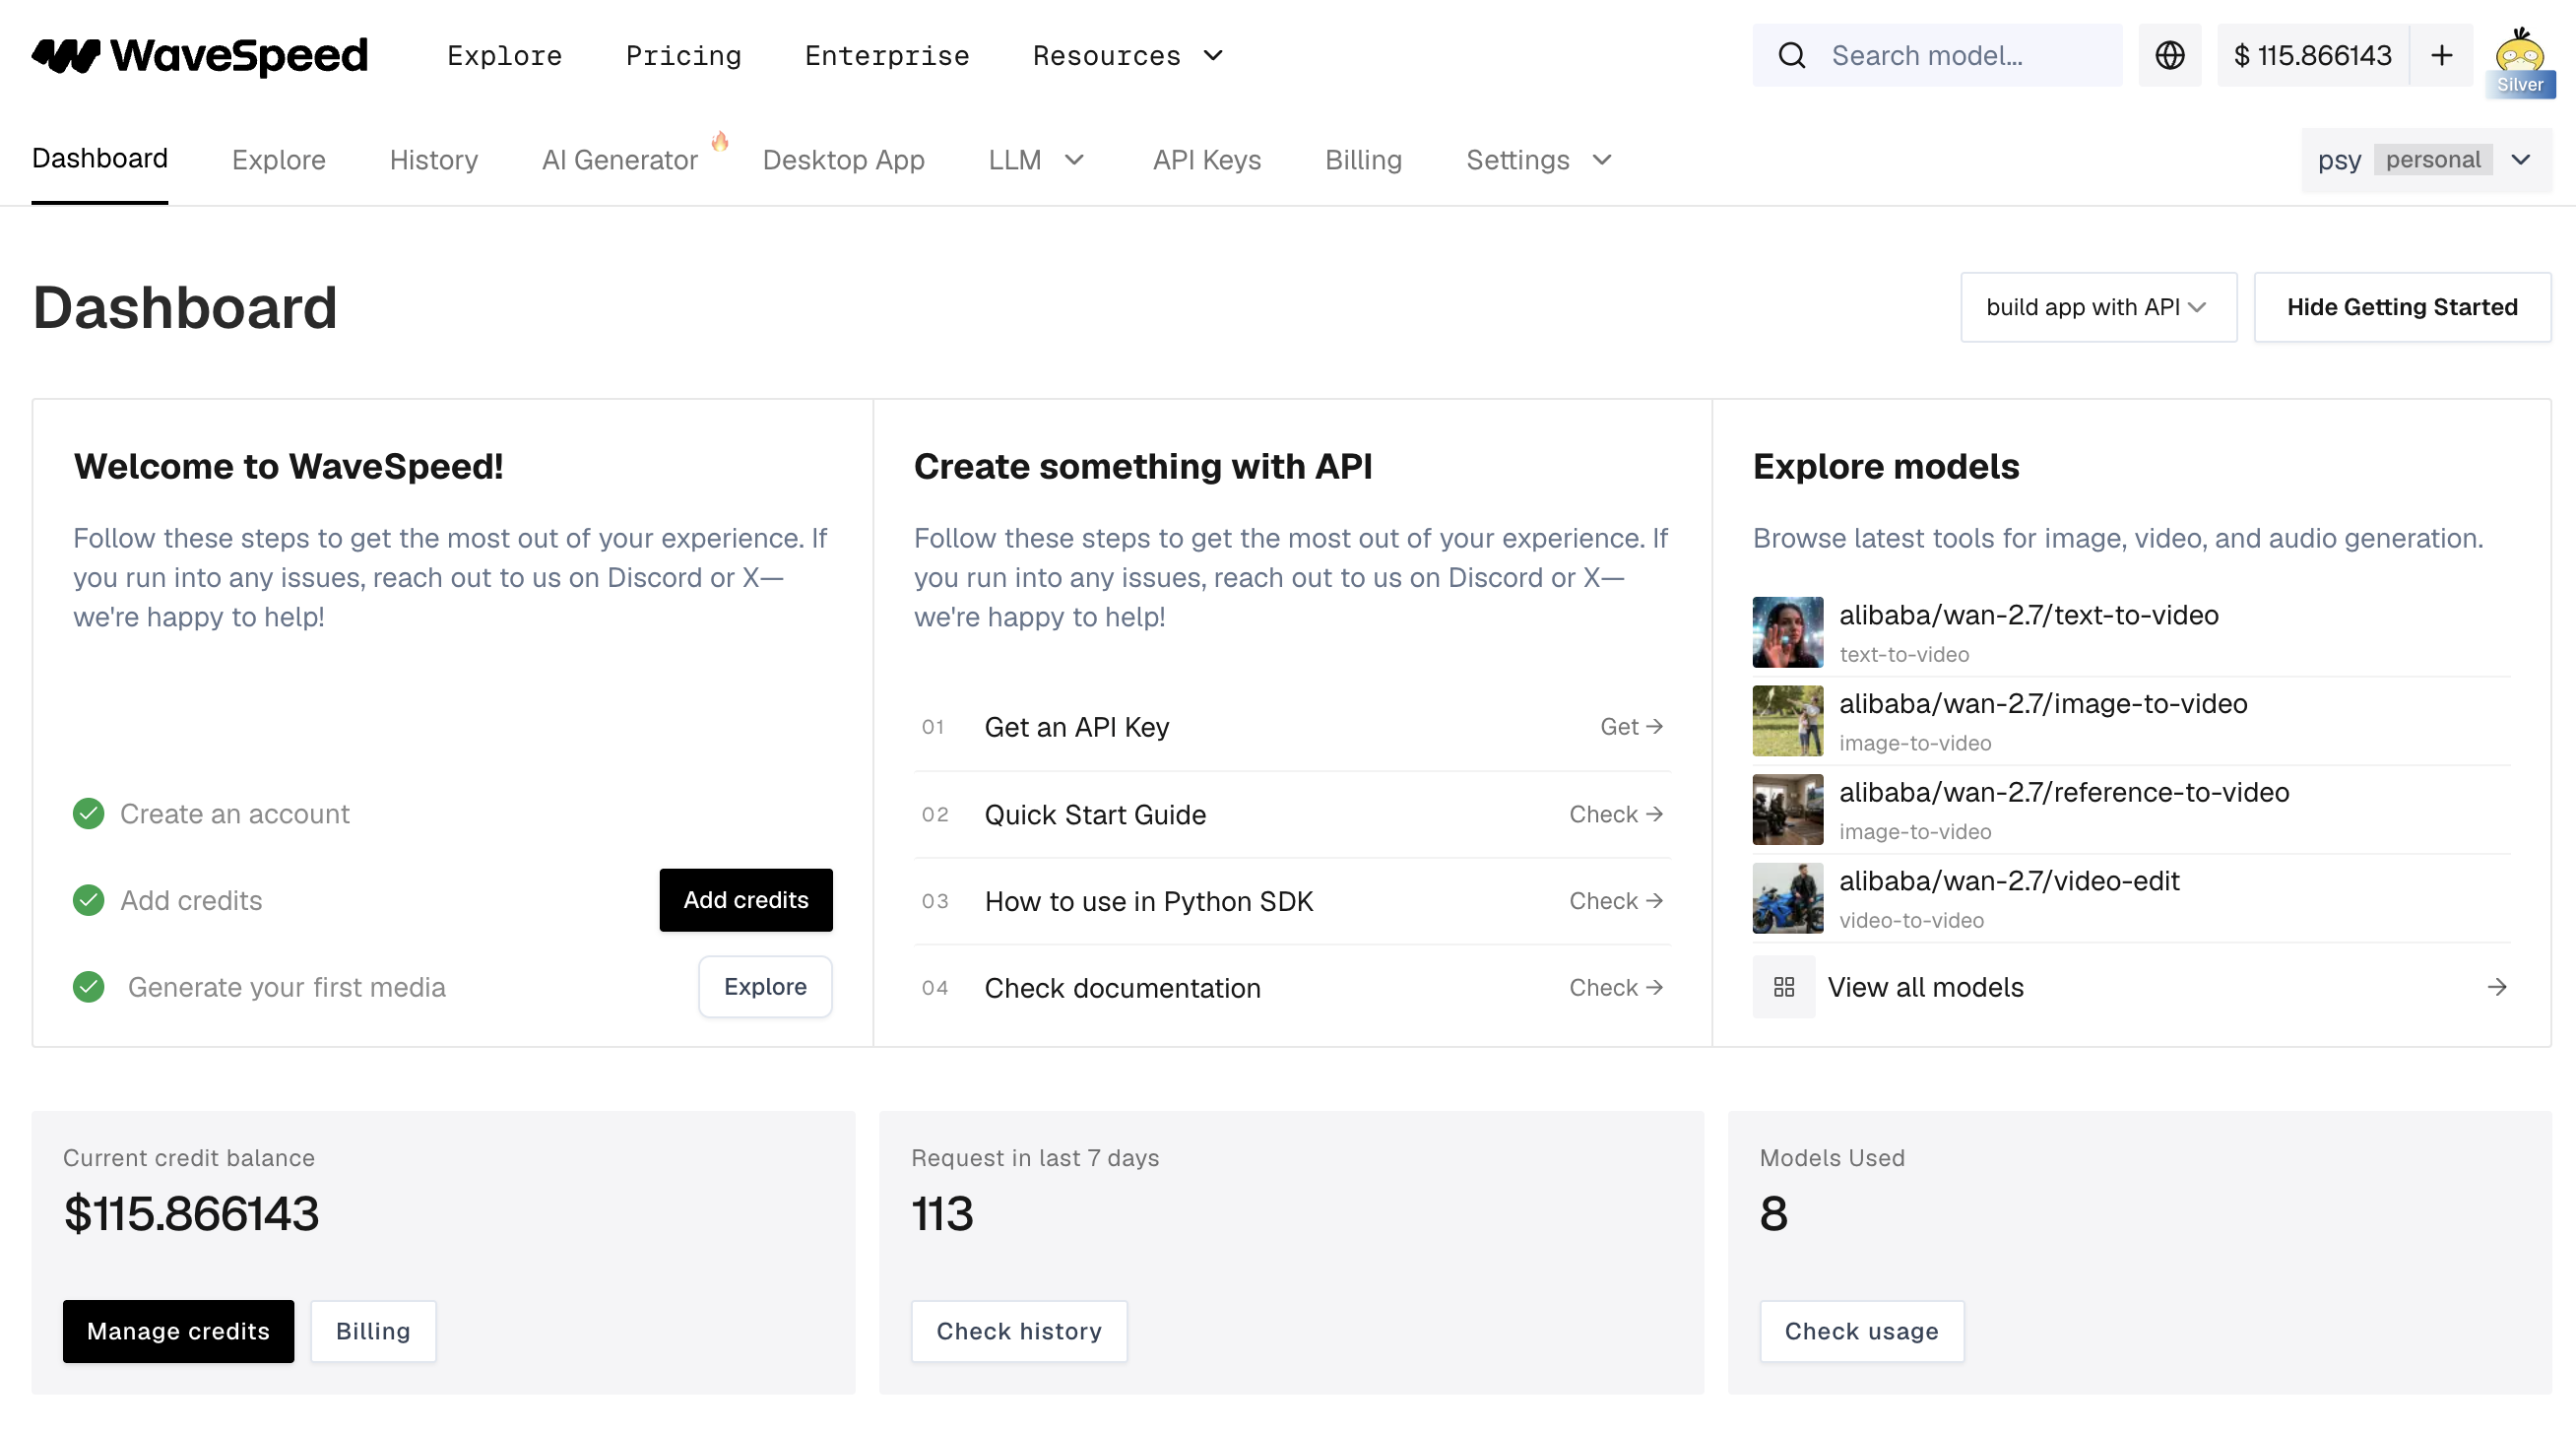This screenshot has width=2576, height=1432.
Task: Click the alibaba/wan-2.7/video-edit thumbnail
Action: click(x=1787, y=898)
